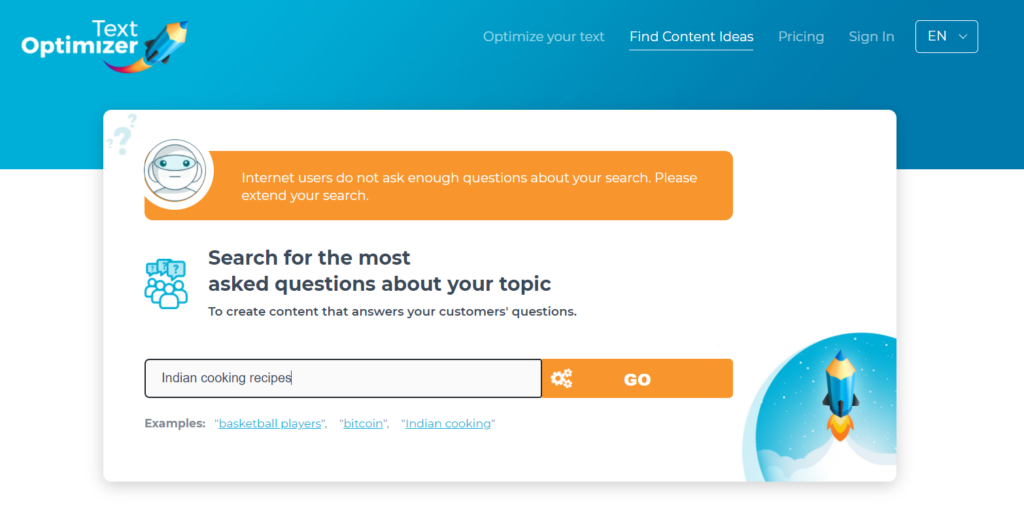Try the basketball players example link
1024x513 pixels.
point(270,424)
